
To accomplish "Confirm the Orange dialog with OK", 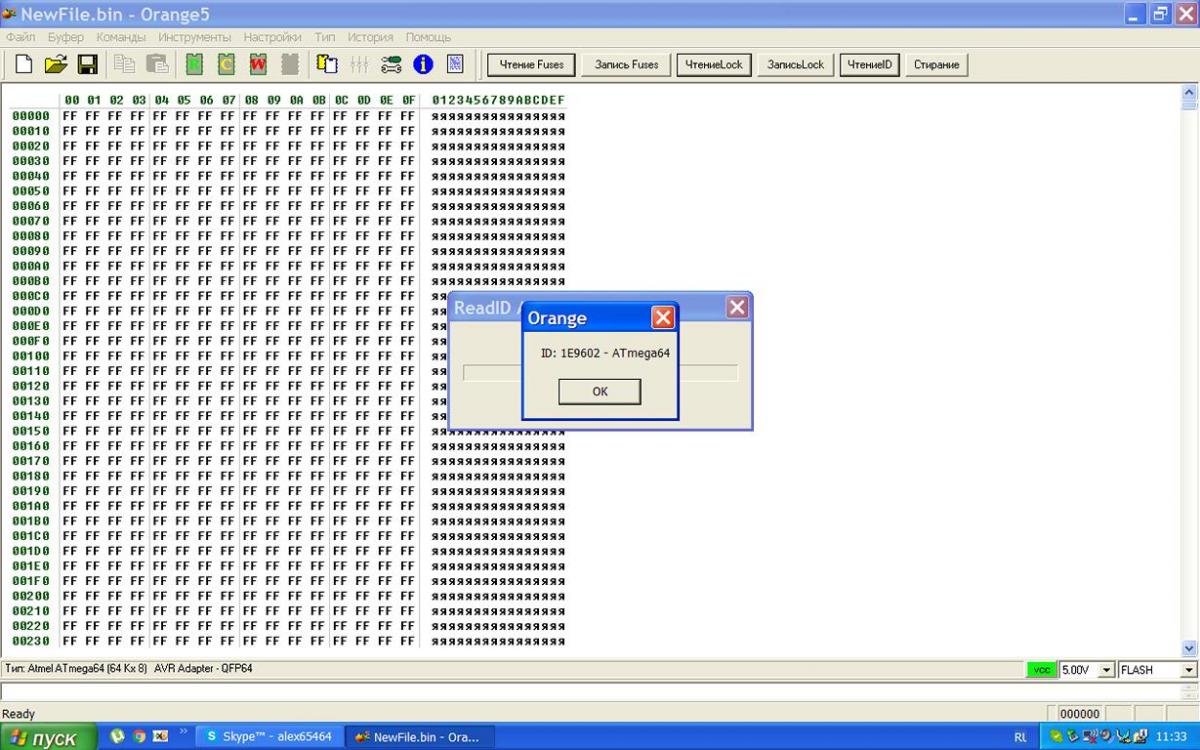I will 599,392.
